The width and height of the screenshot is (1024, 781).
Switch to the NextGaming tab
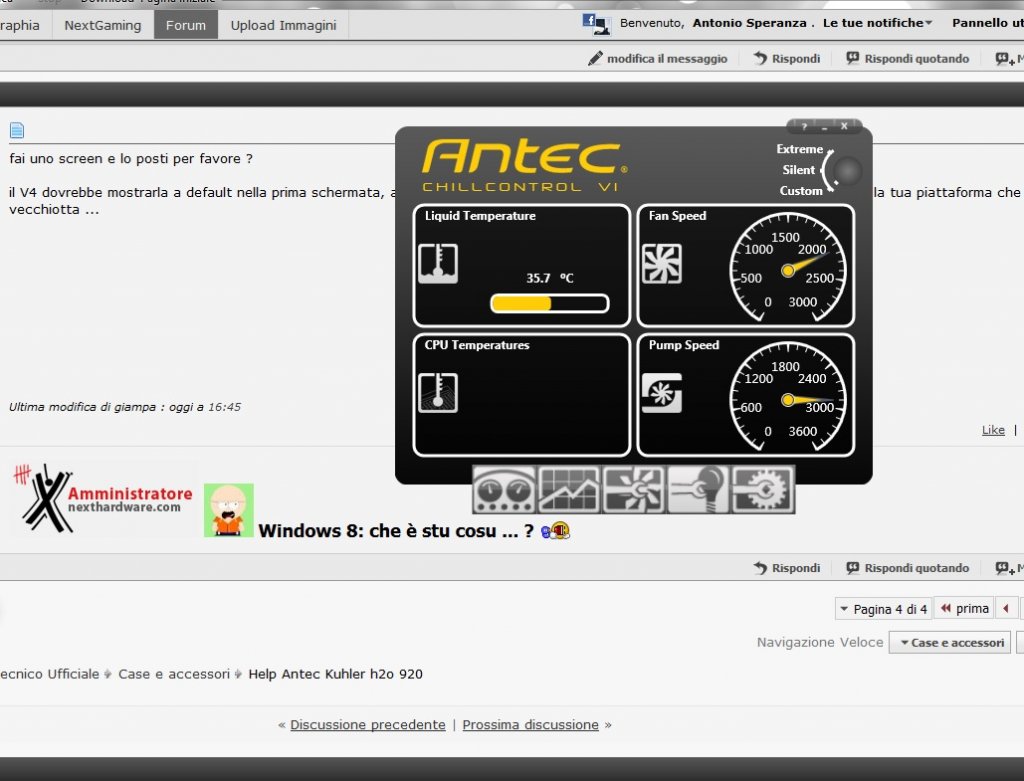tap(103, 25)
